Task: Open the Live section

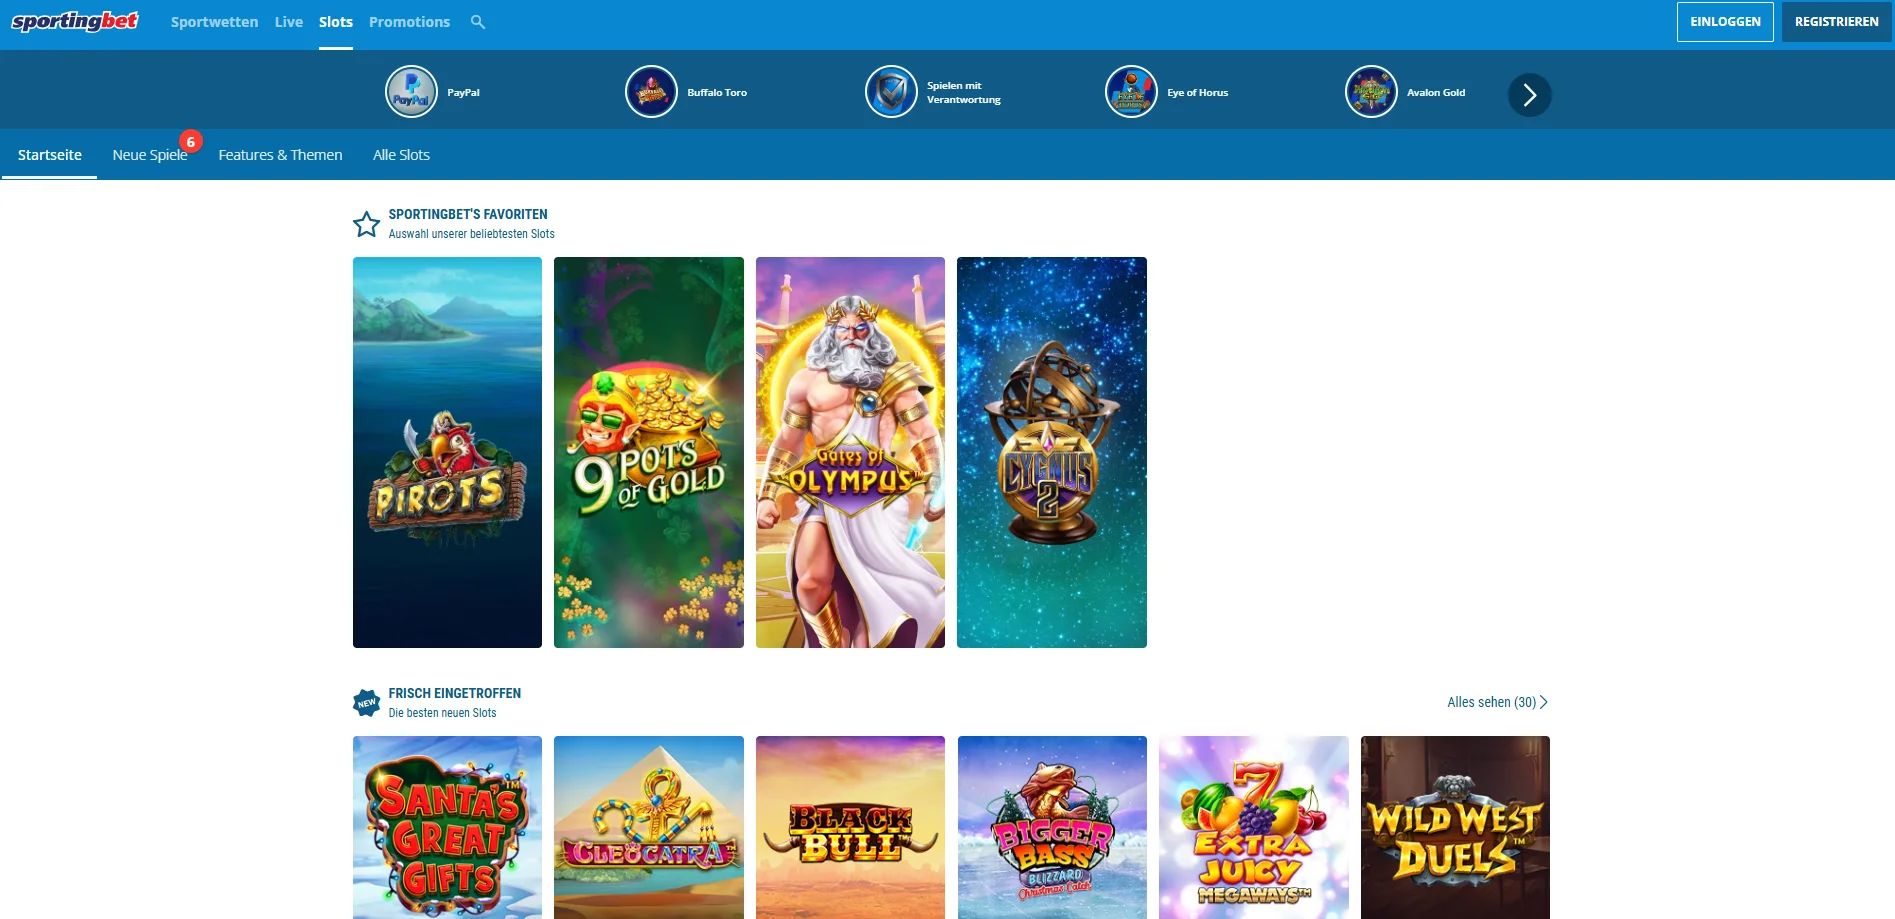Action: pyautogui.click(x=289, y=22)
